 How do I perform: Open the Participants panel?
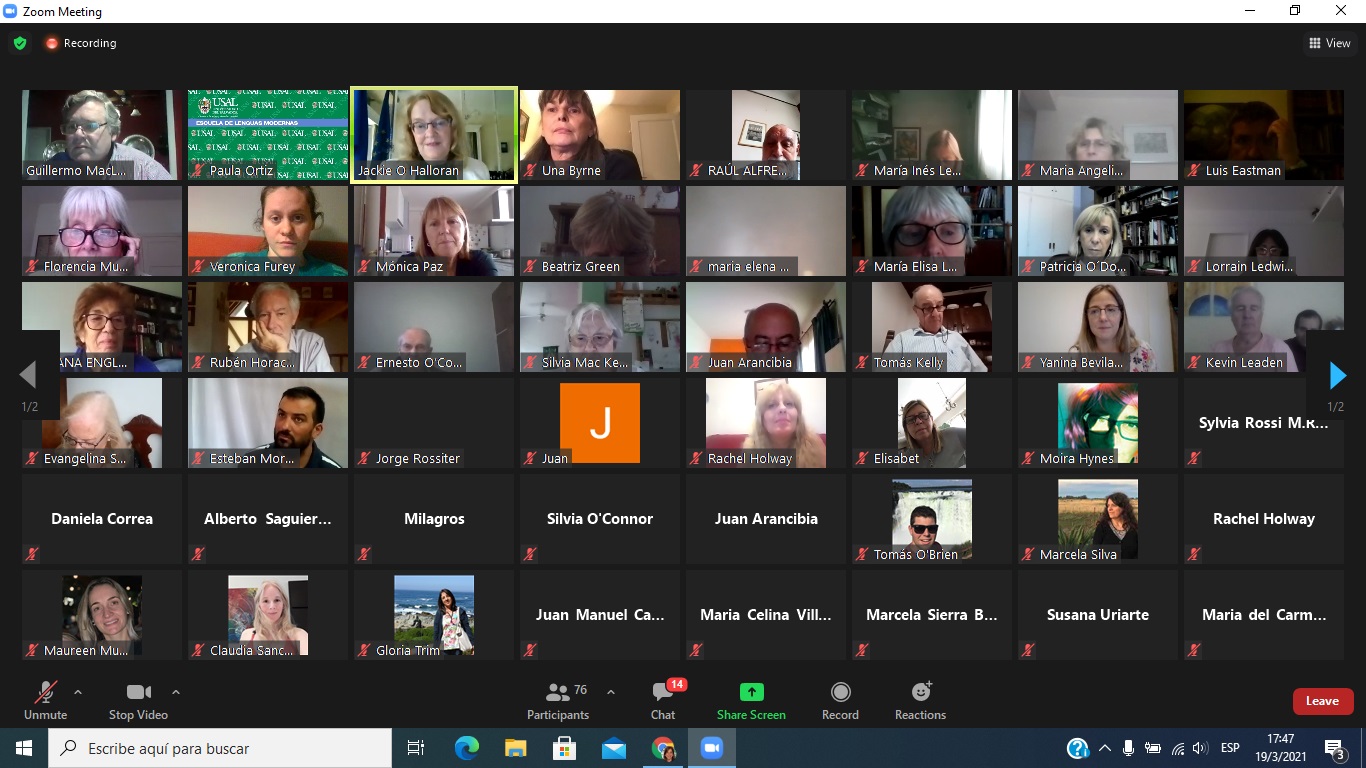pyautogui.click(x=558, y=700)
